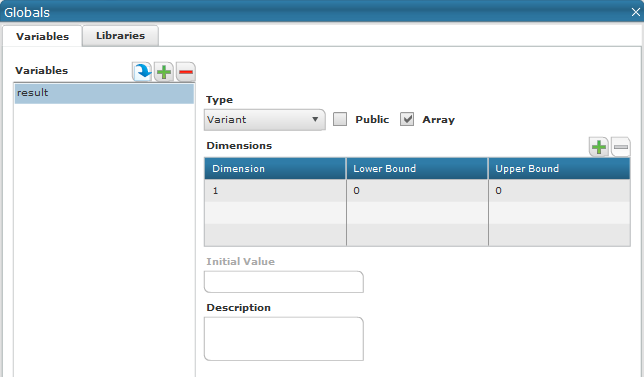Remove dimension with gray minus icon

621,147
